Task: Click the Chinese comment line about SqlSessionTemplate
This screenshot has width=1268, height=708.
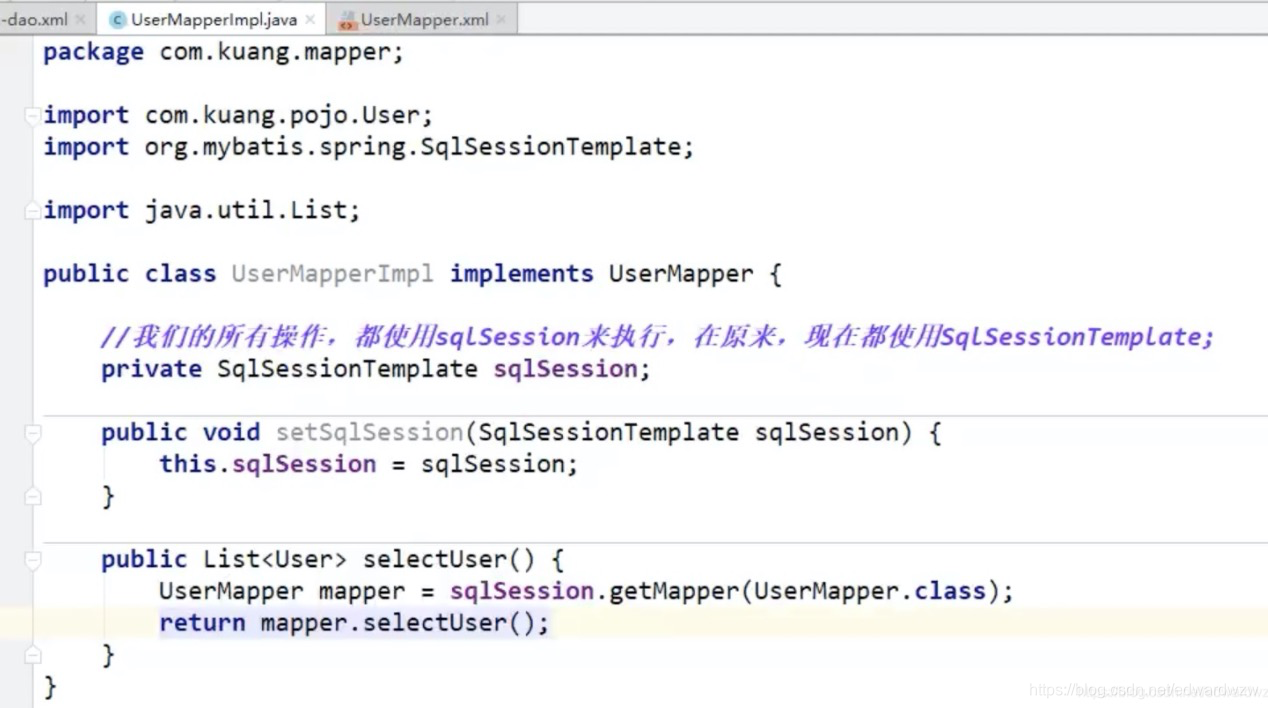Action: 657,337
